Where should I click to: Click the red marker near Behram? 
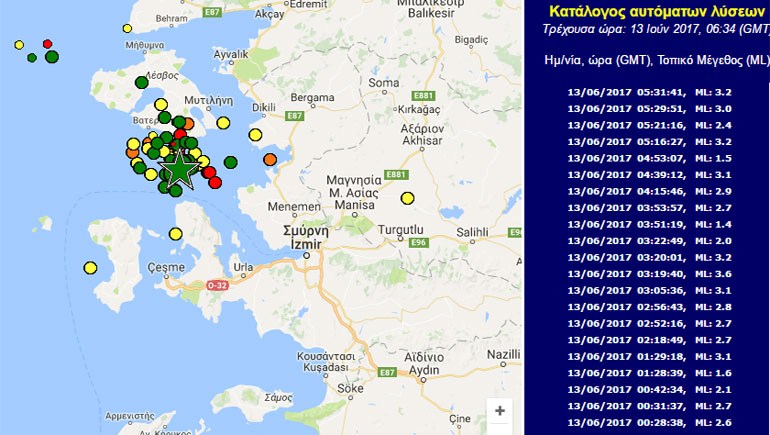tap(48, 44)
